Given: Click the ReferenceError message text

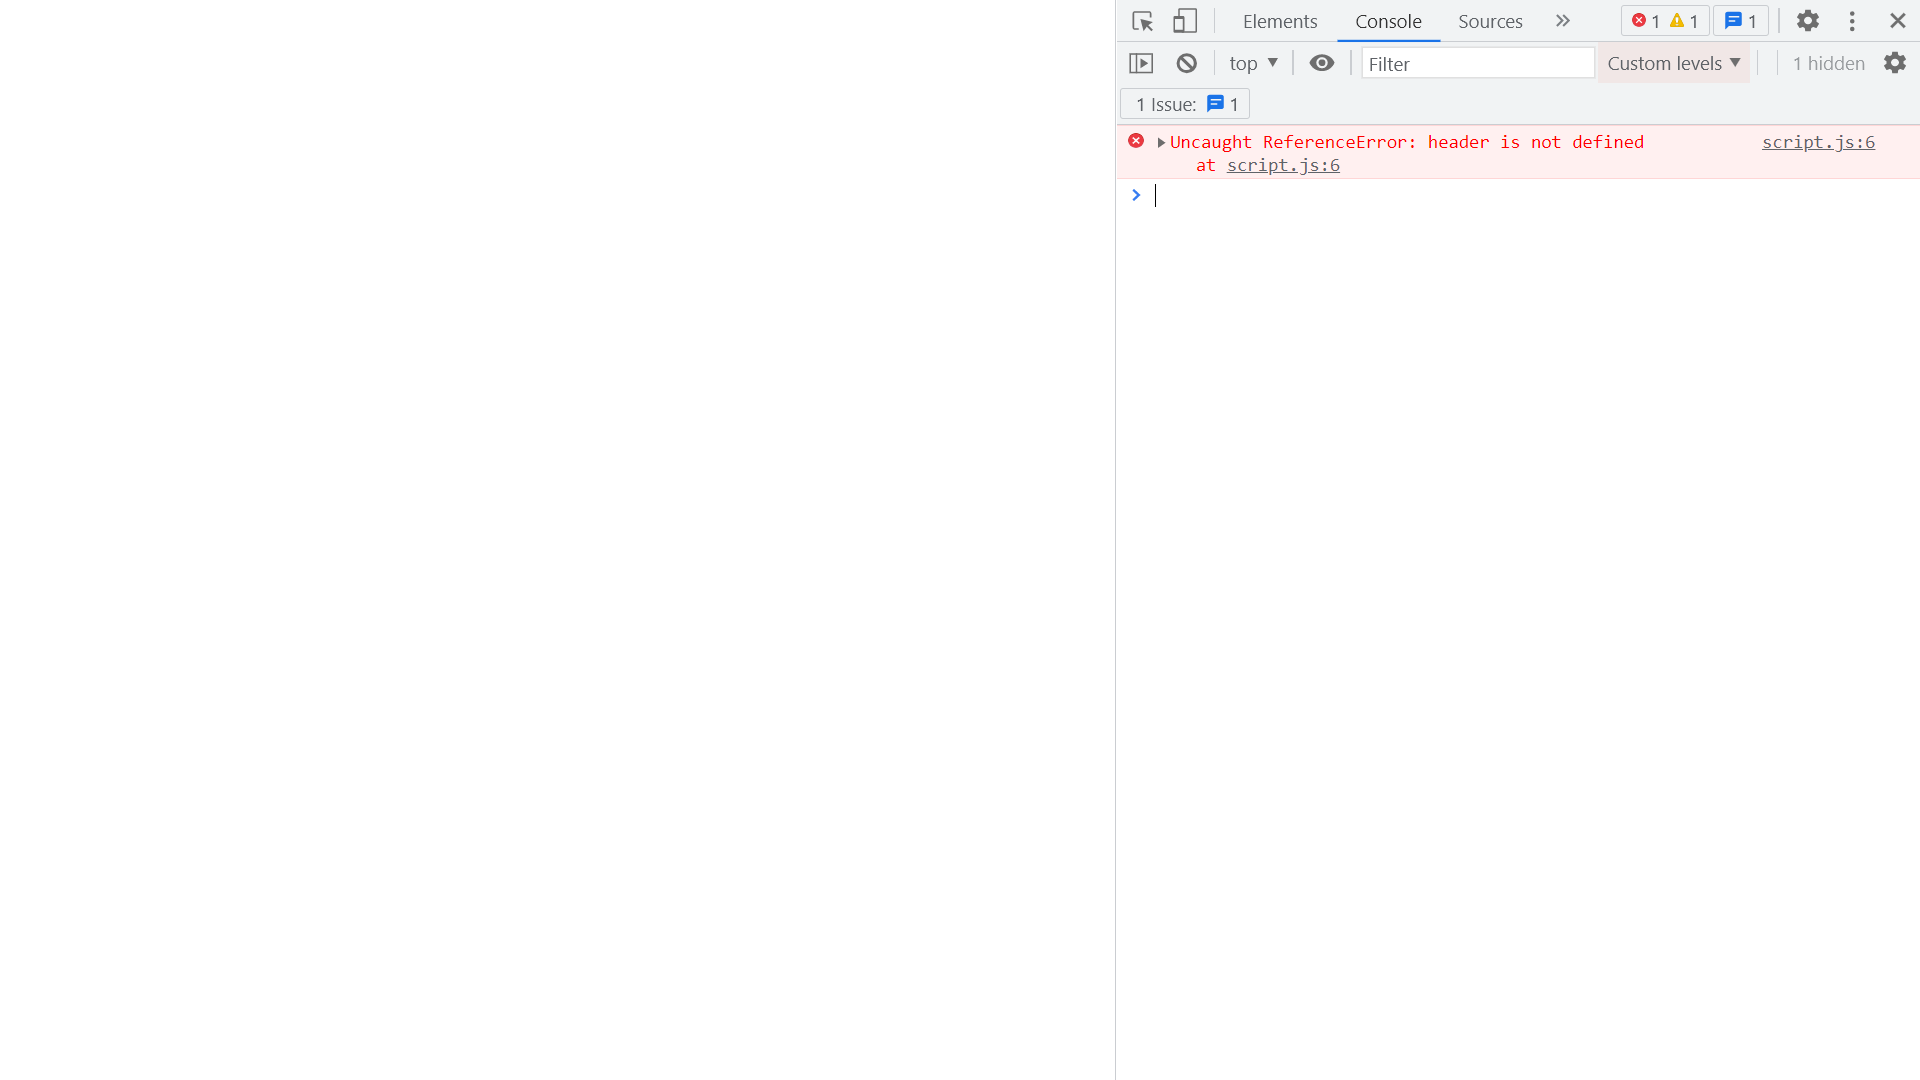Looking at the screenshot, I should tap(1407, 142).
